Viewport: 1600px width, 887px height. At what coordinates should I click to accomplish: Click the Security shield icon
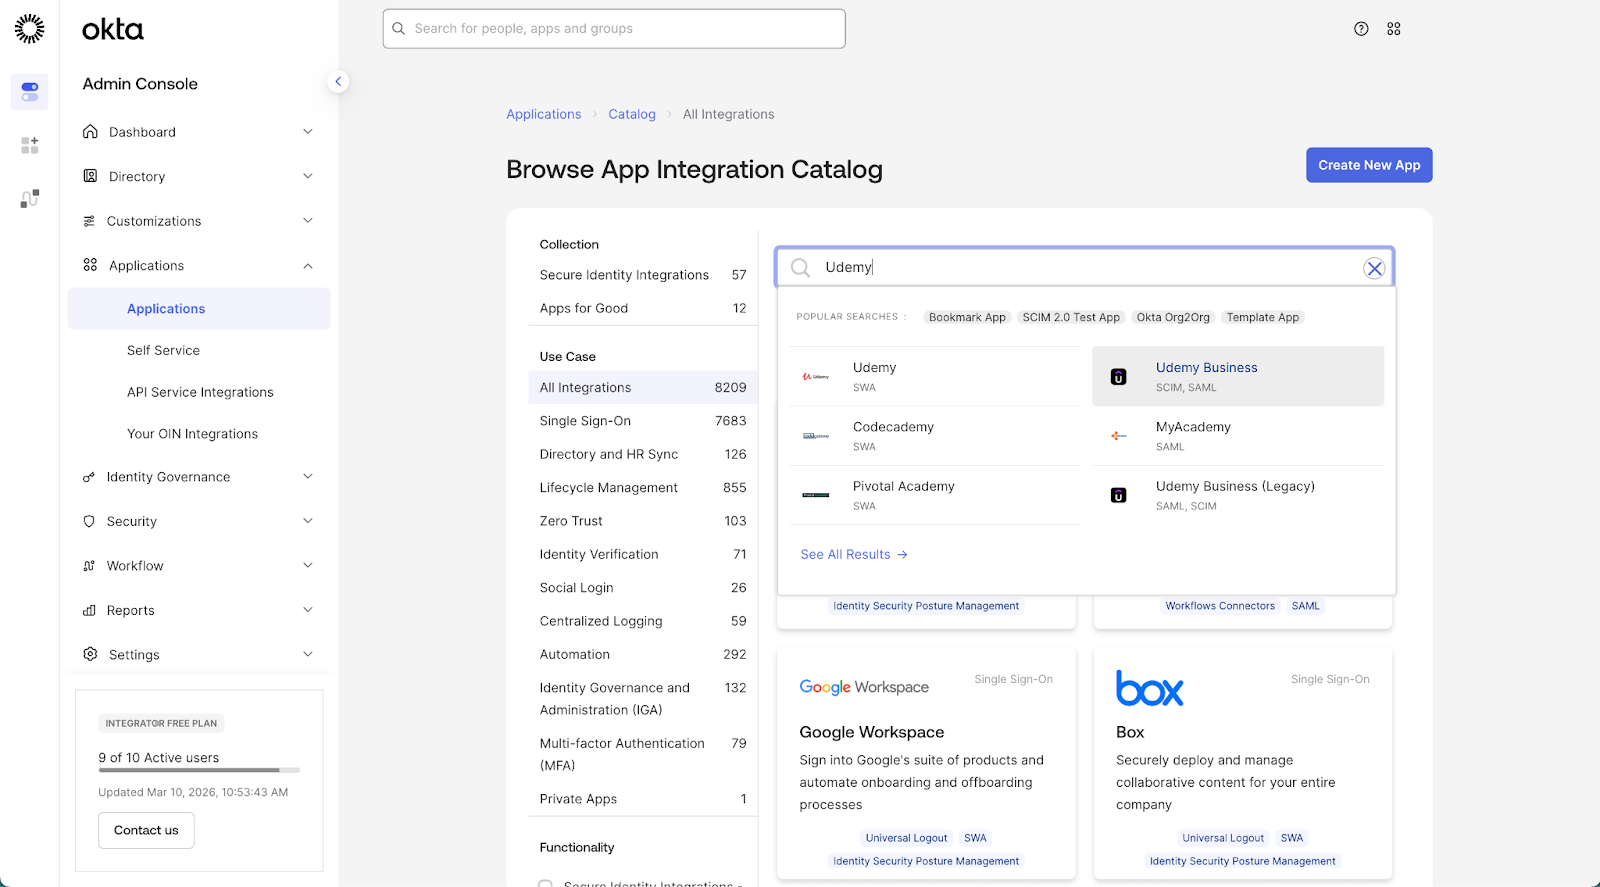[89, 521]
